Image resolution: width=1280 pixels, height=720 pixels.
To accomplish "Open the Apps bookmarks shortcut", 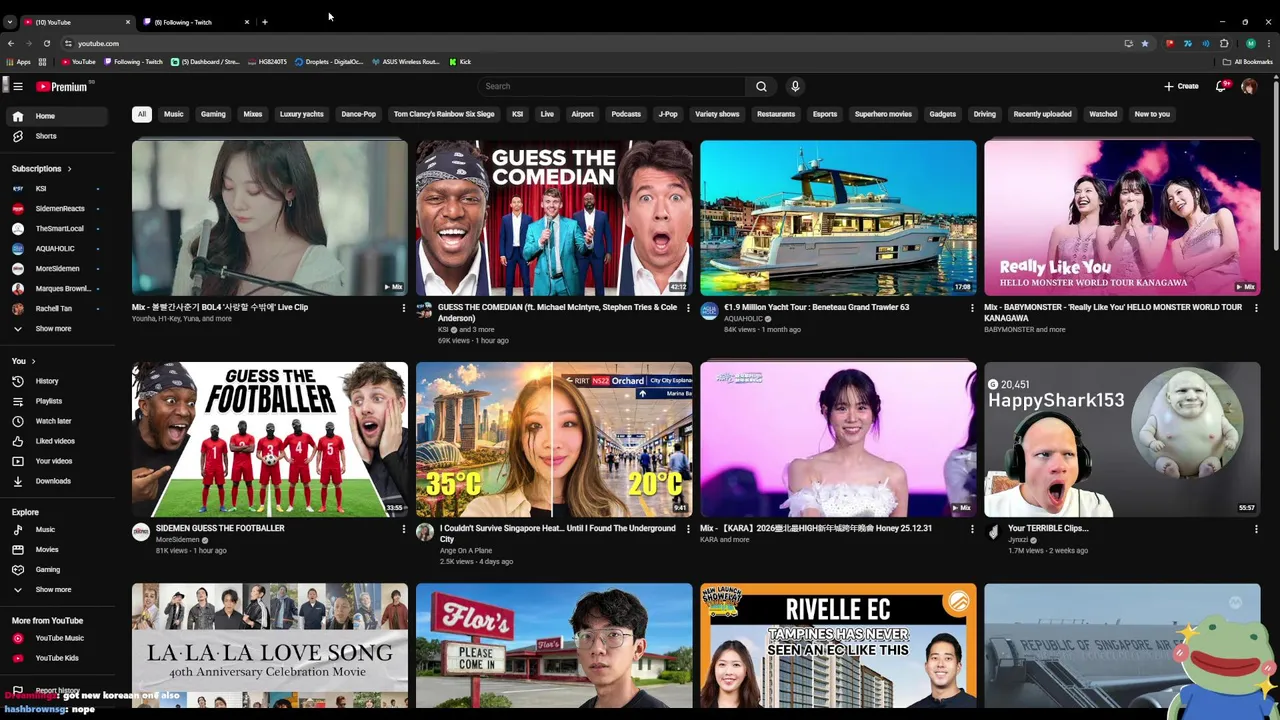I will point(18,62).
